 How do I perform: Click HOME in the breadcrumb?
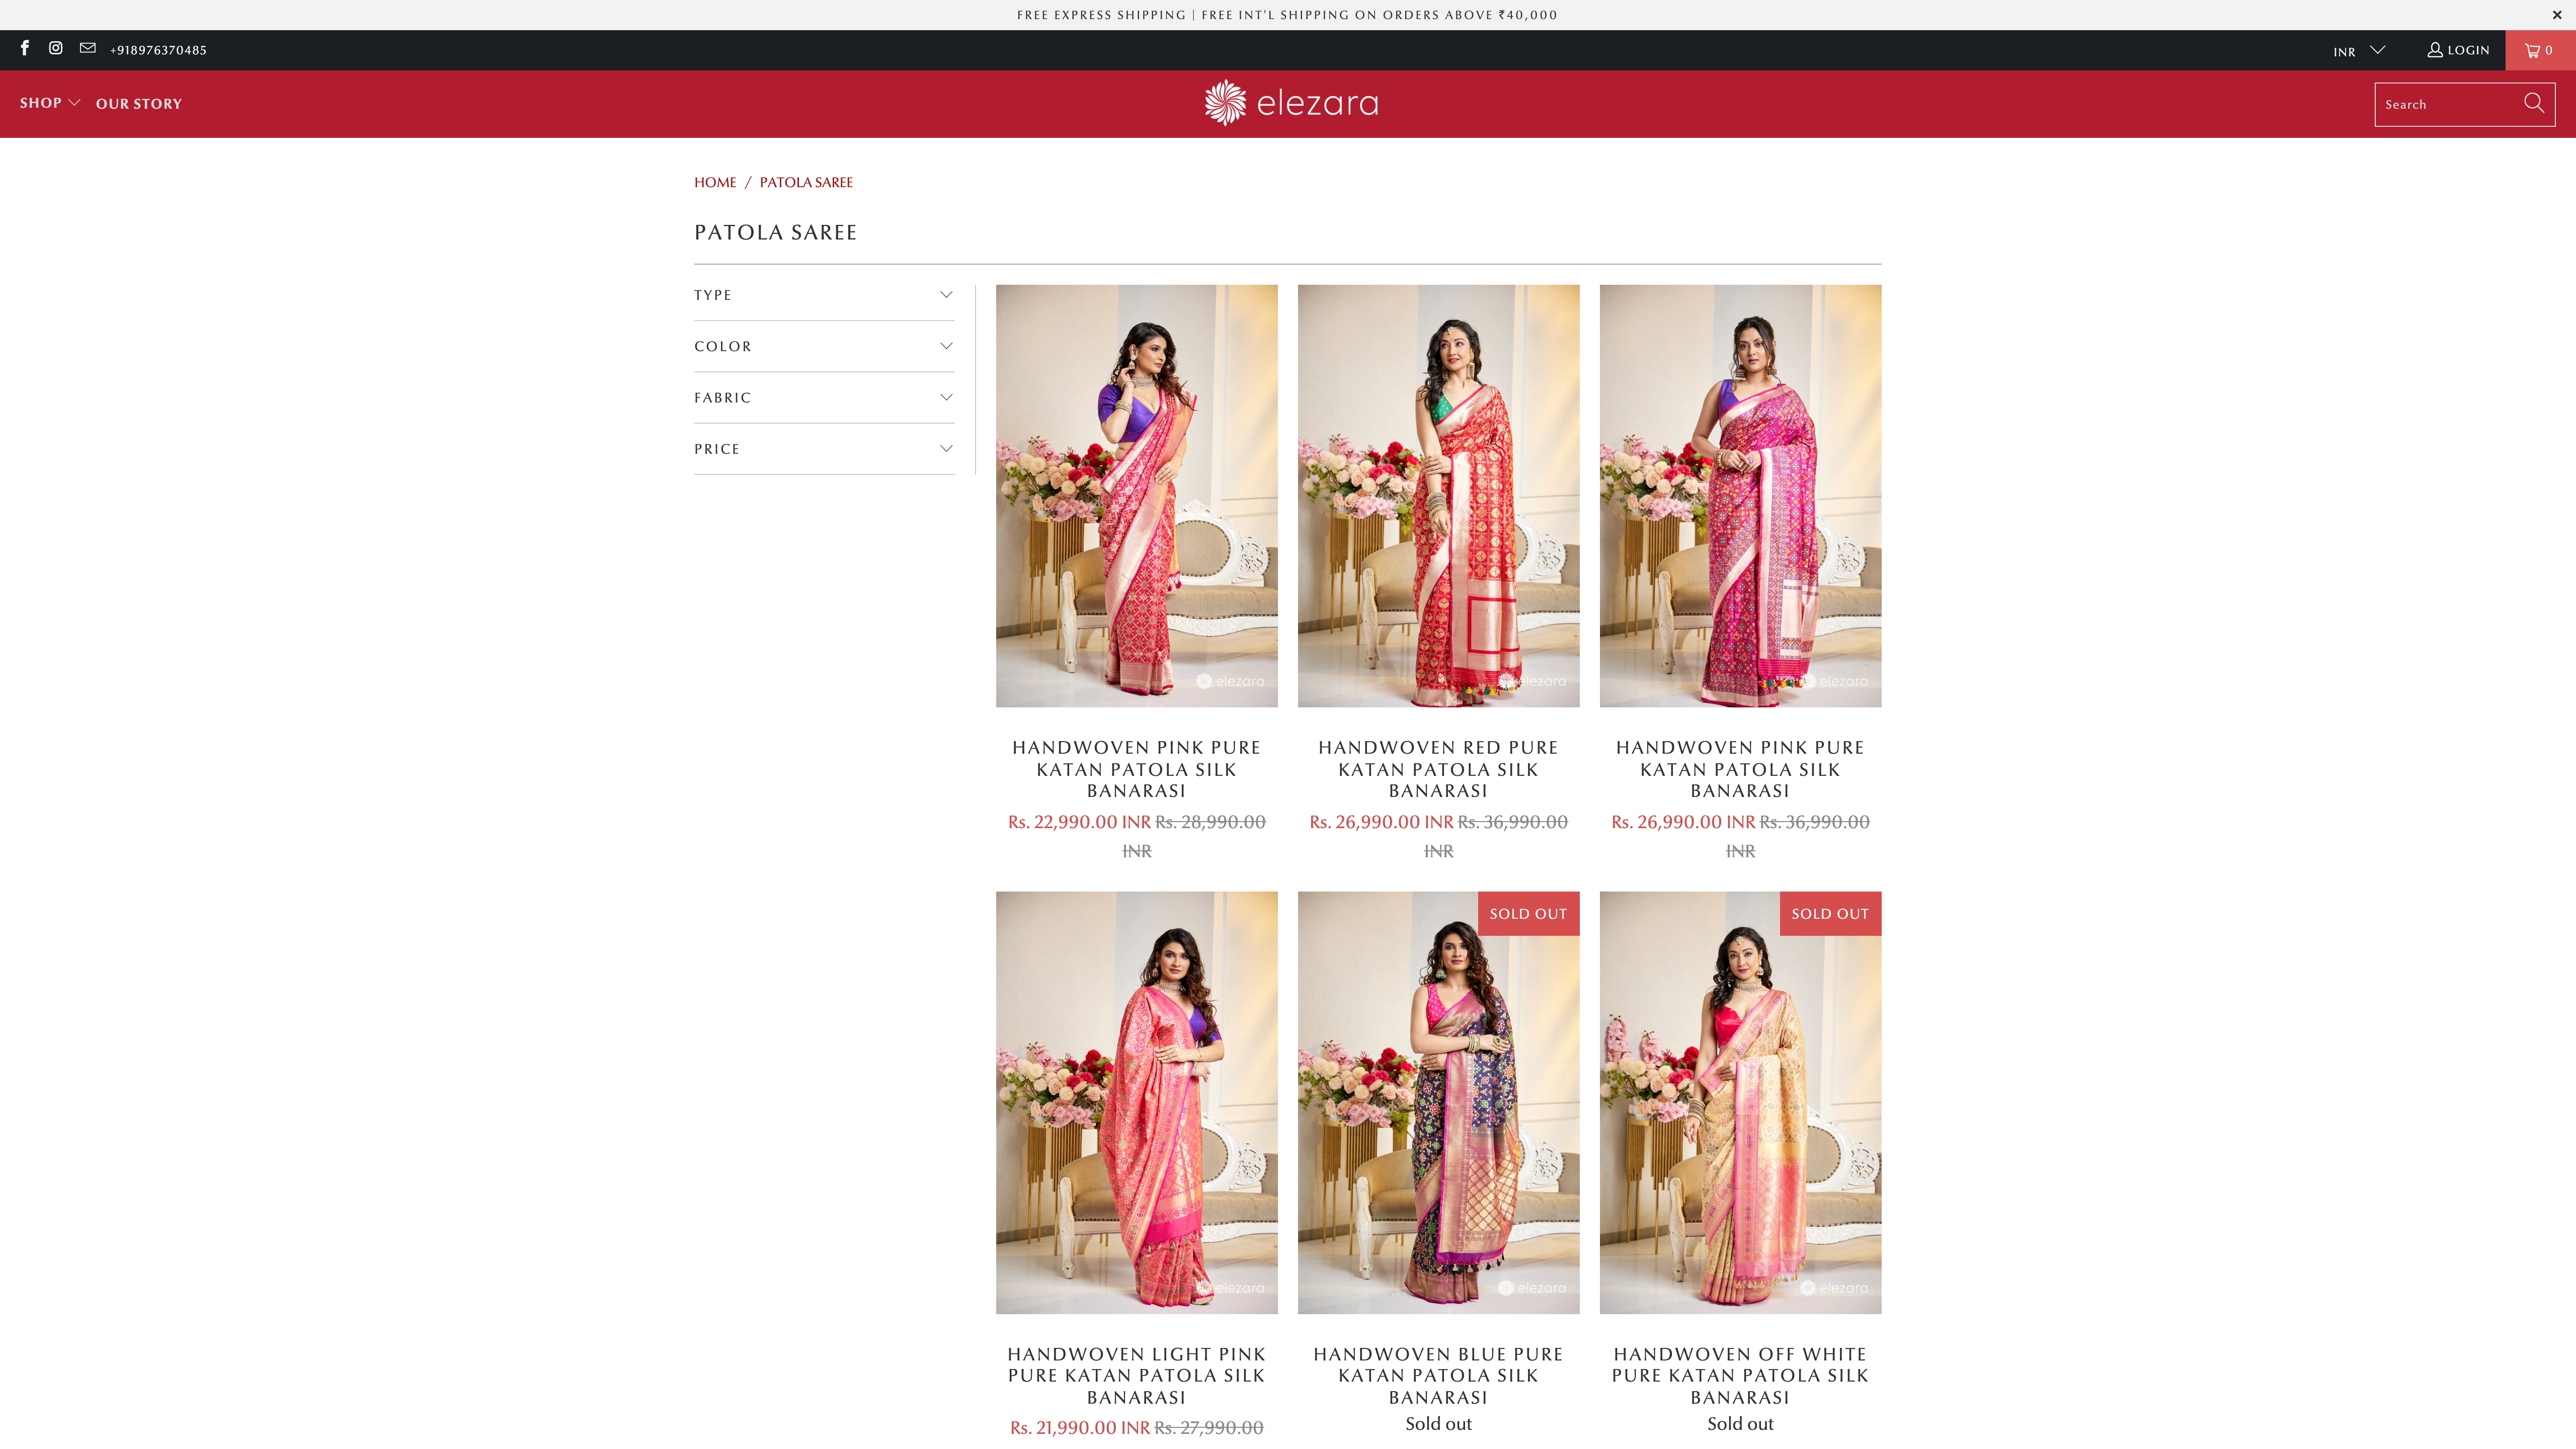click(x=715, y=182)
